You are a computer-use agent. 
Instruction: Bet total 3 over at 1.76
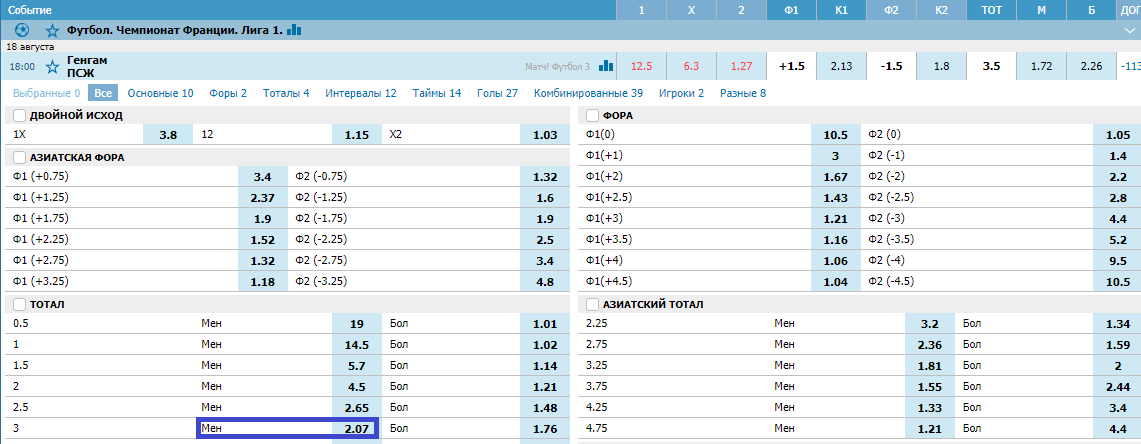[545, 429]
